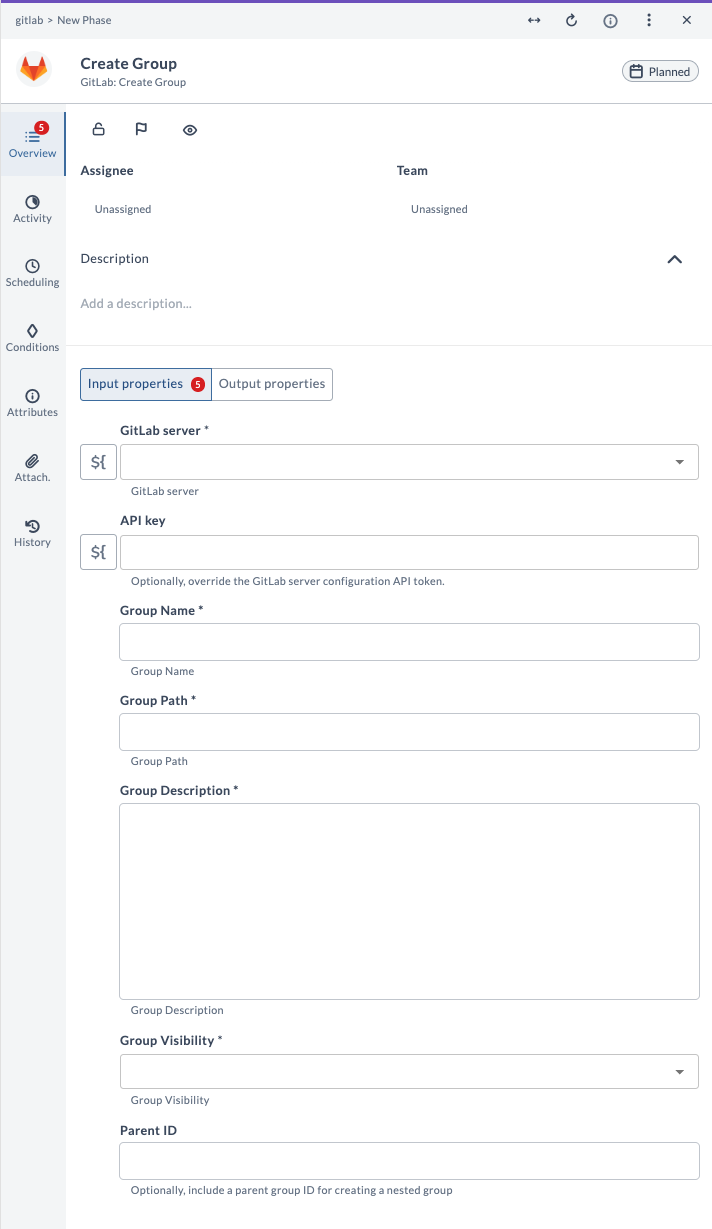Open the Attributes sidebar tab
The width and height of the screenshot is (712, 1229).
tap(33, 403)
